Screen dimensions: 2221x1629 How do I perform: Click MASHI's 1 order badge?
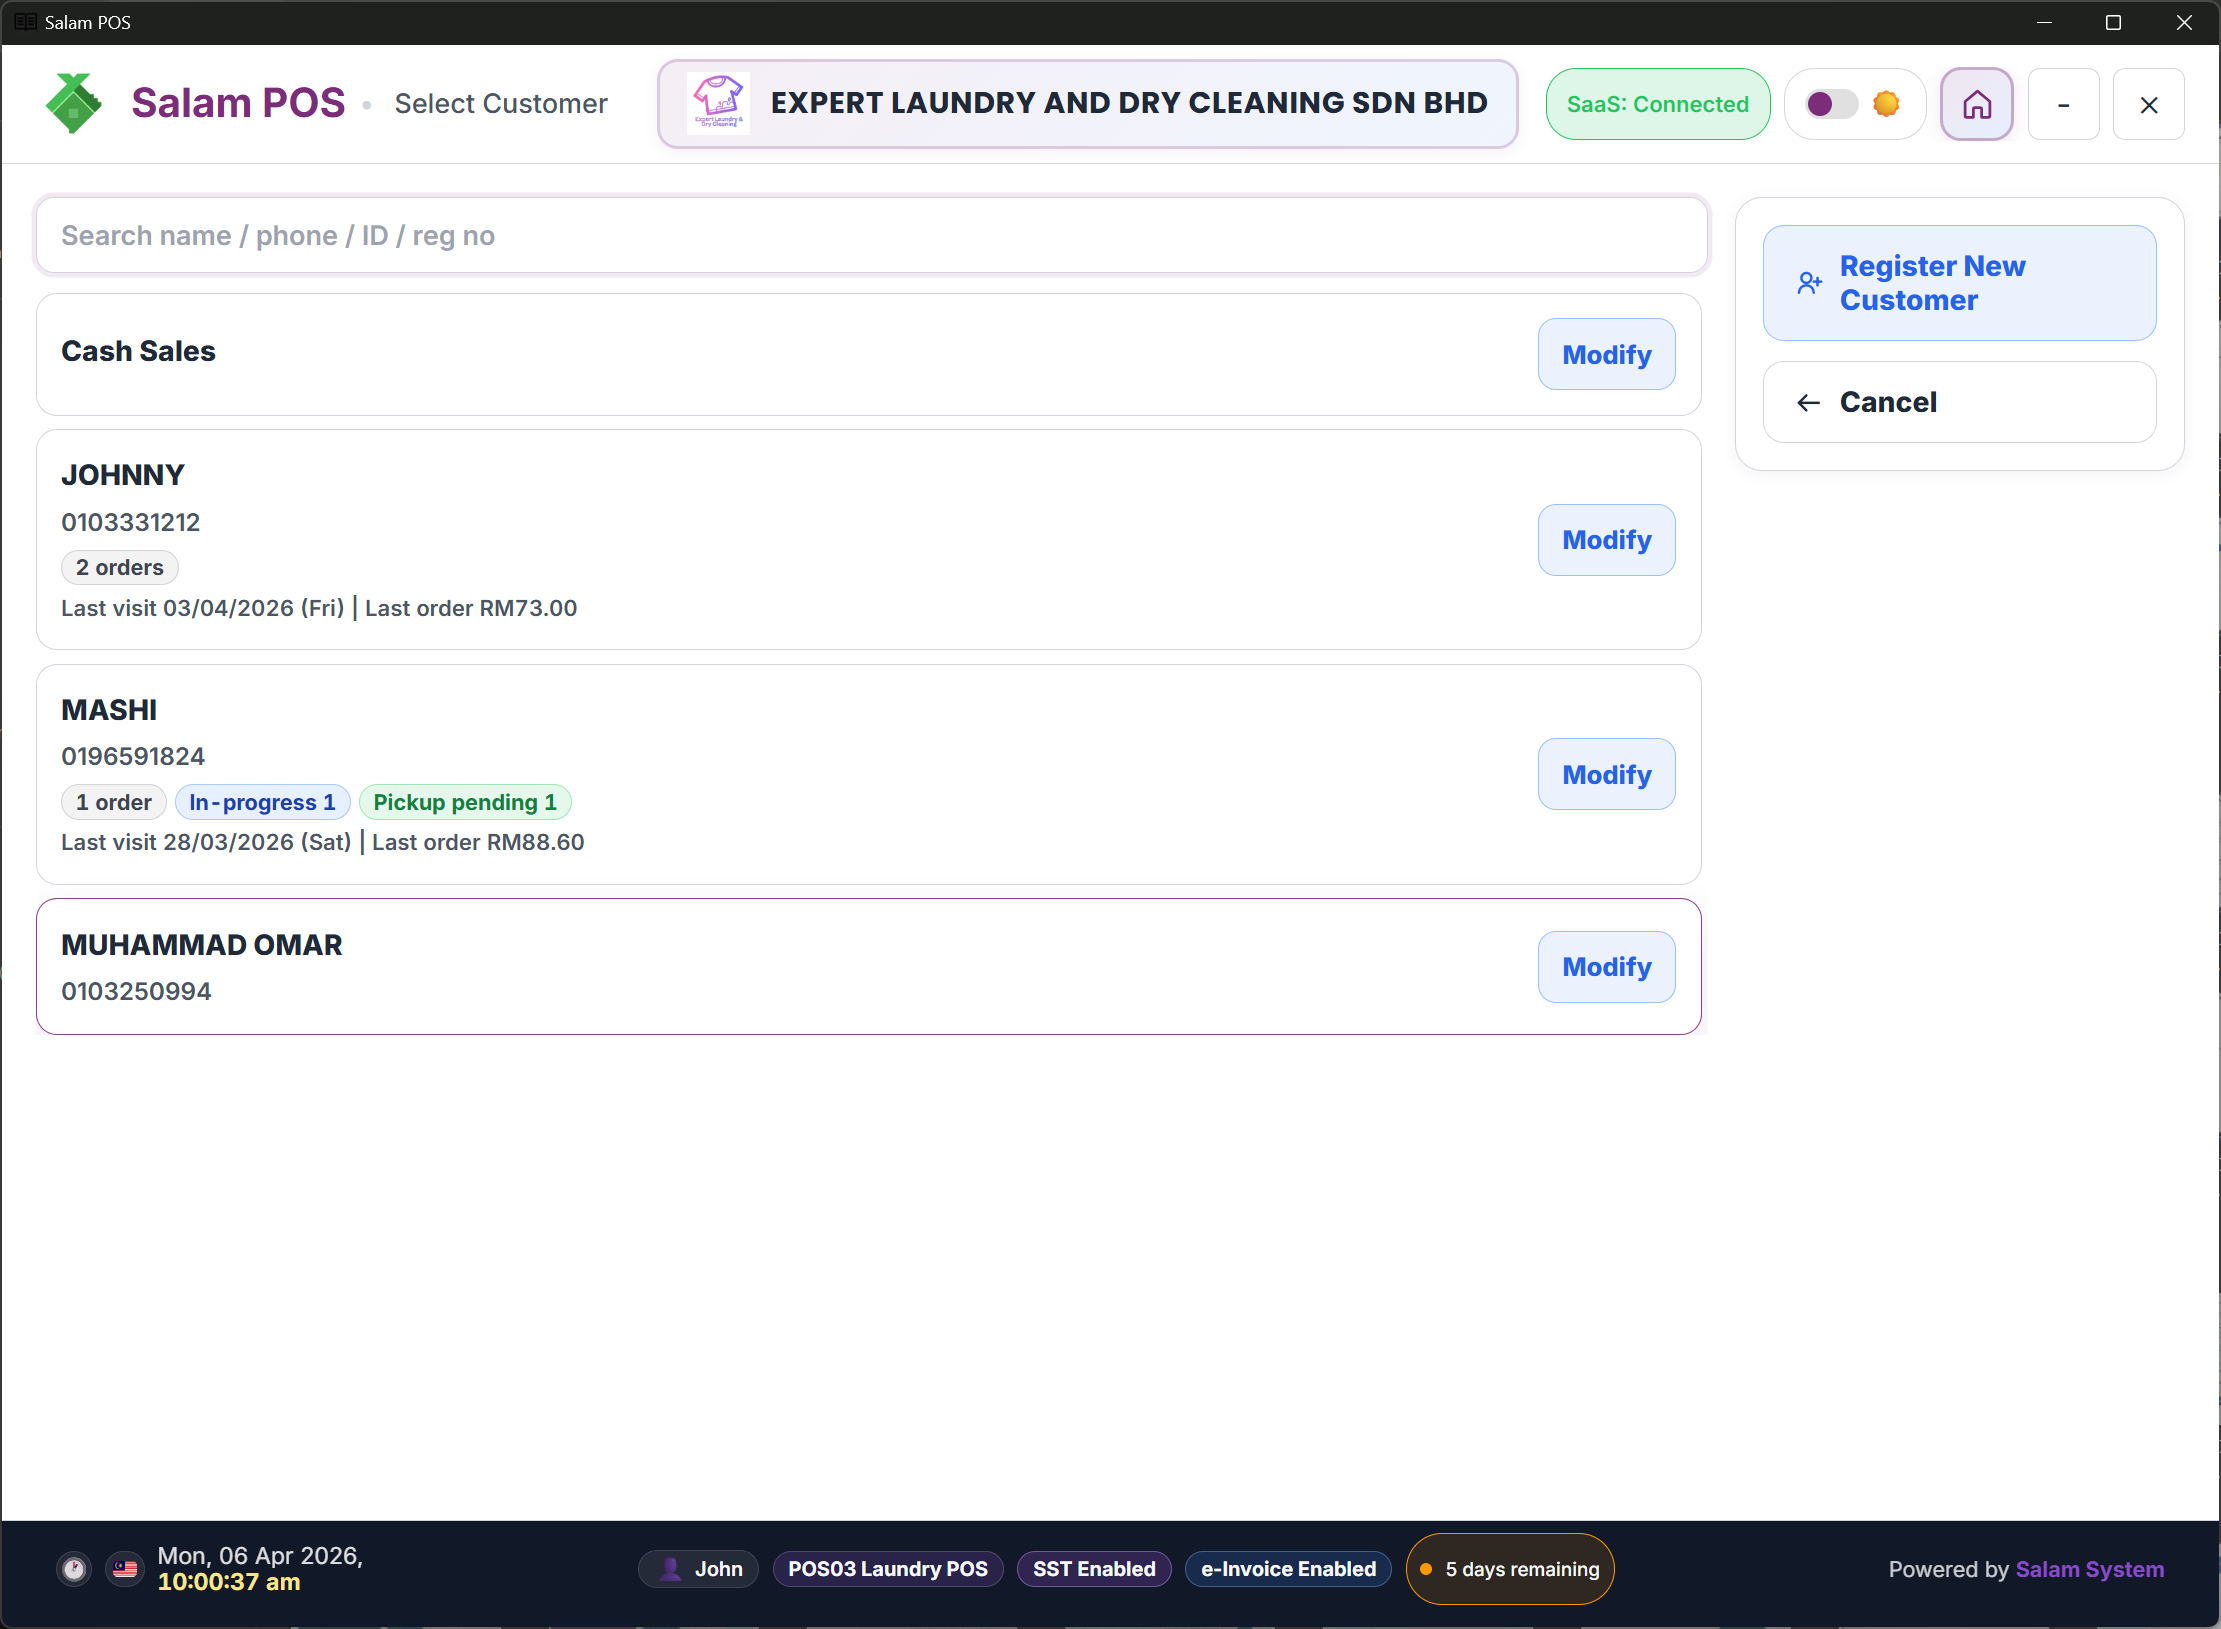coord(114,802)
